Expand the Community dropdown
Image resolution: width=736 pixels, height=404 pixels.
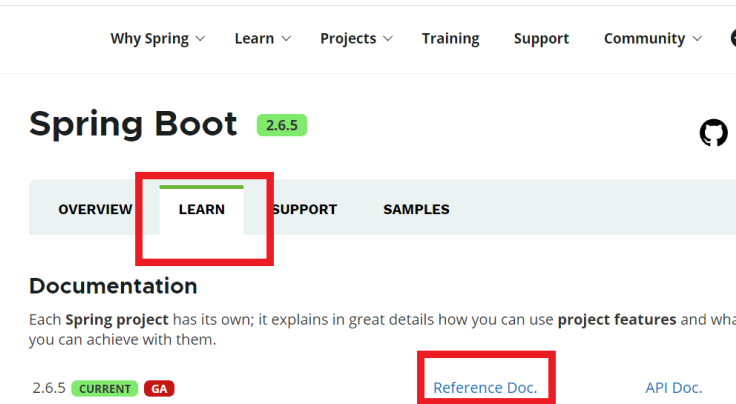tap(653, 38)
